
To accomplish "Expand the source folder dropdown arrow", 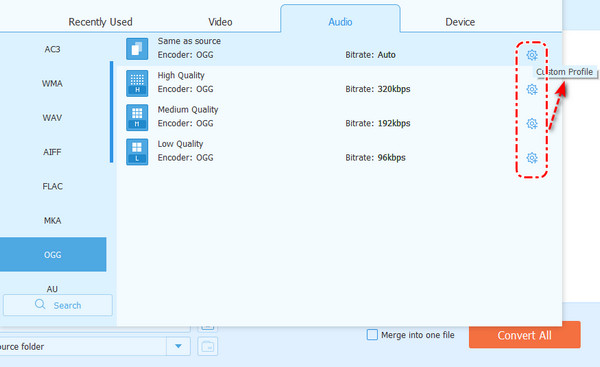I will pyautogui.click(x=178, y=346).
